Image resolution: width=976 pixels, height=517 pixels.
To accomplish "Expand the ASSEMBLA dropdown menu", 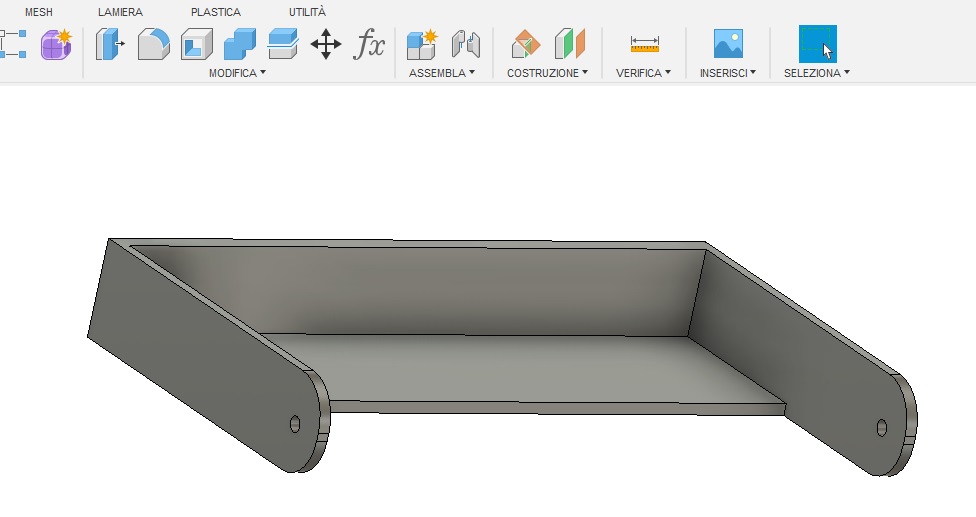I will pyautogui.click(x=442, y=73).
